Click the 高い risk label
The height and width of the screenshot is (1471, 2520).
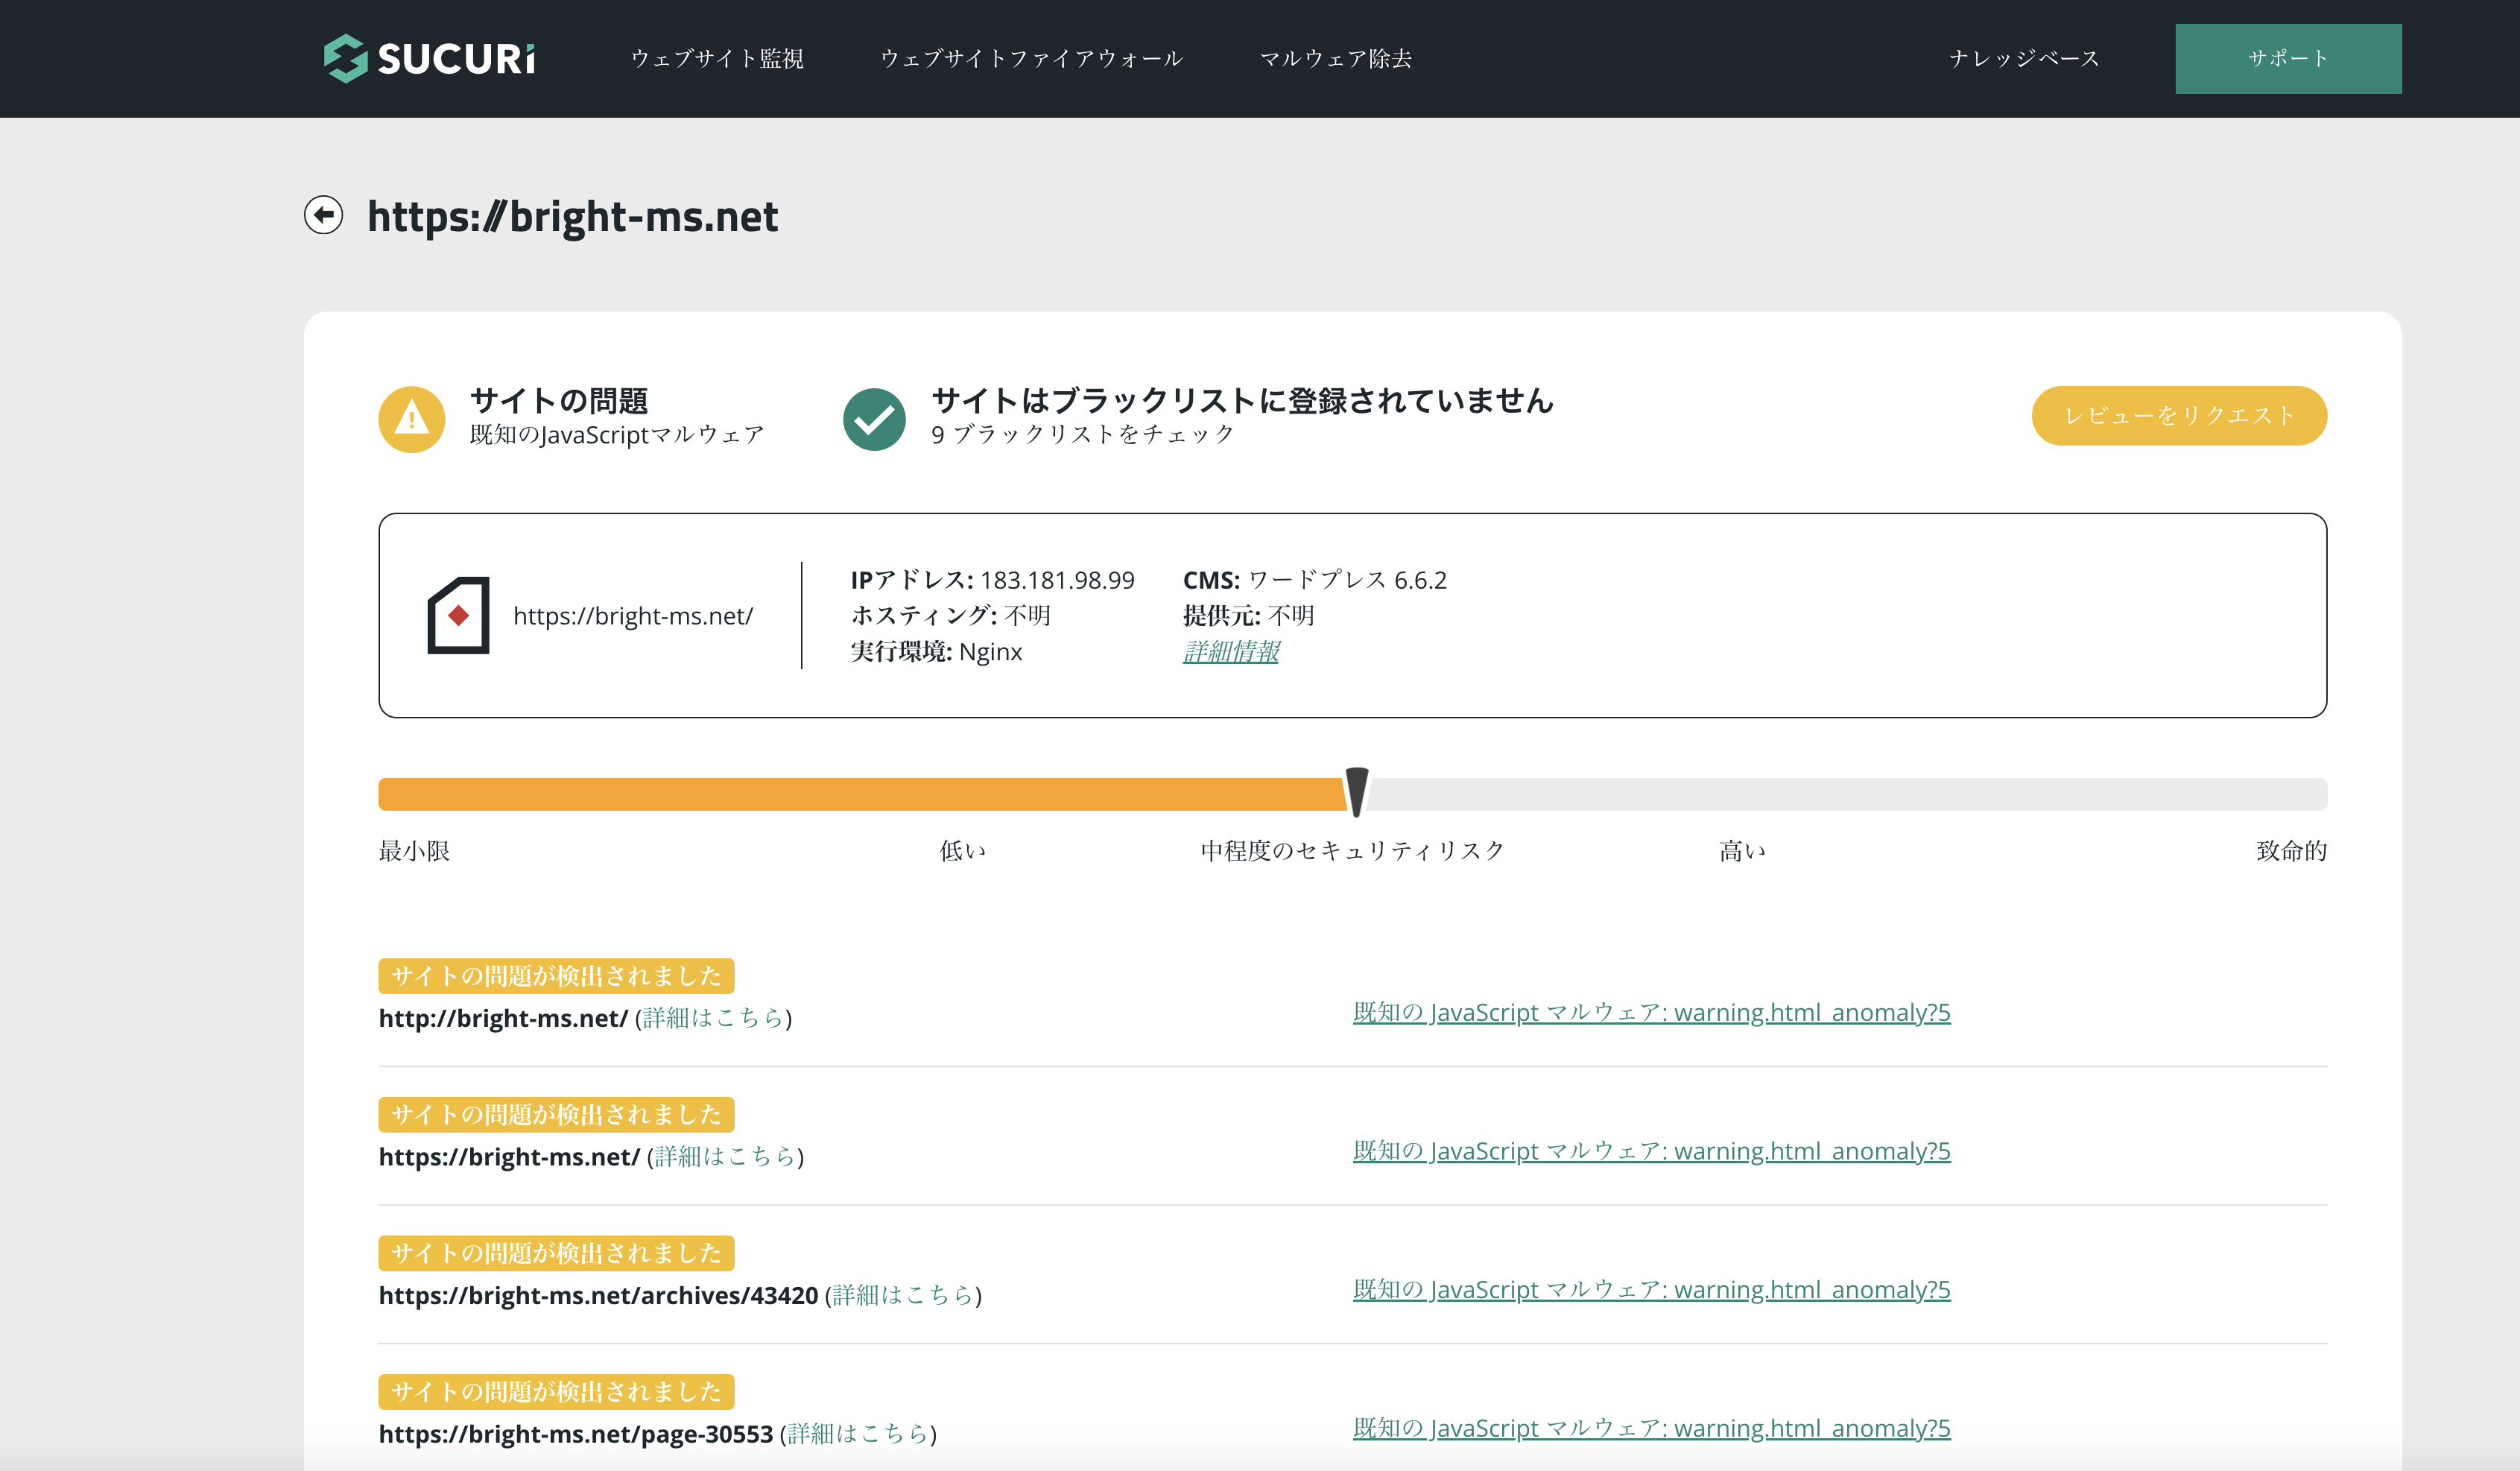coord(1741,851)
